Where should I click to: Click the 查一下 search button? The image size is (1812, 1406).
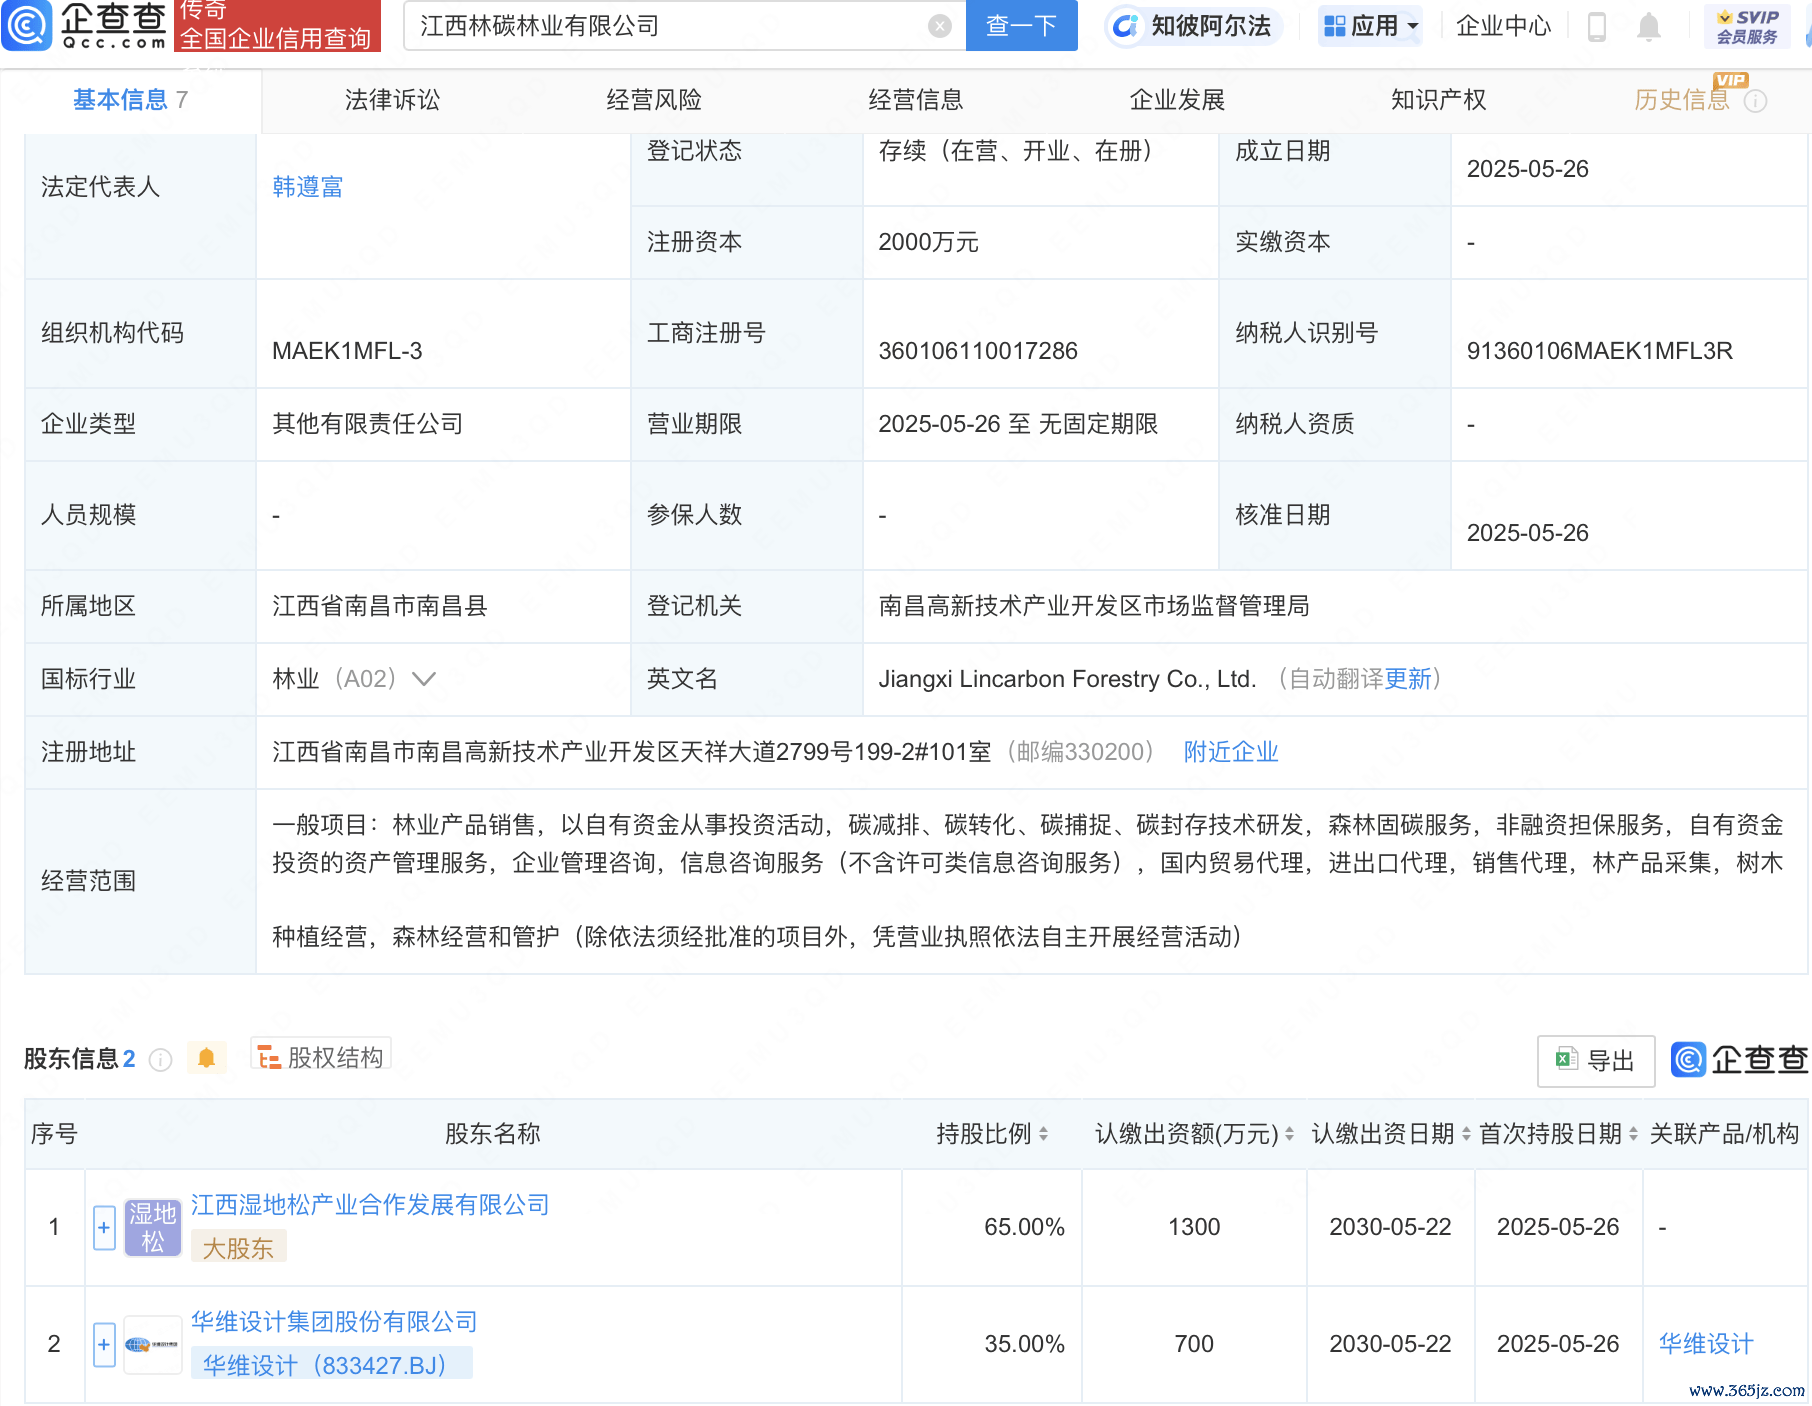pos(1021,26)
